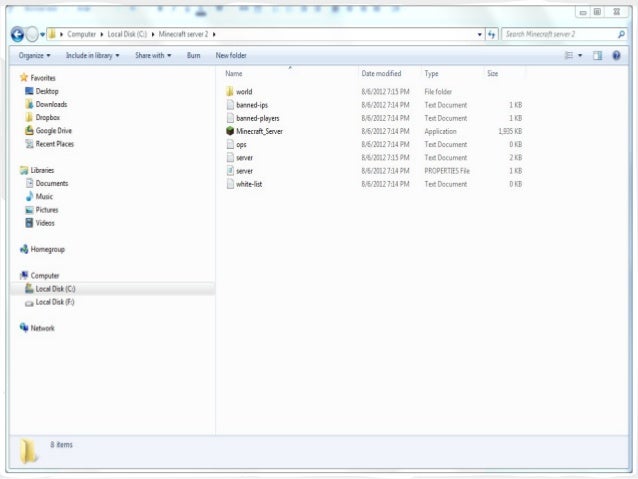The image size is (638, 479).
Task: Select the Minecraft_Server application icon
Action: [230, 131]
